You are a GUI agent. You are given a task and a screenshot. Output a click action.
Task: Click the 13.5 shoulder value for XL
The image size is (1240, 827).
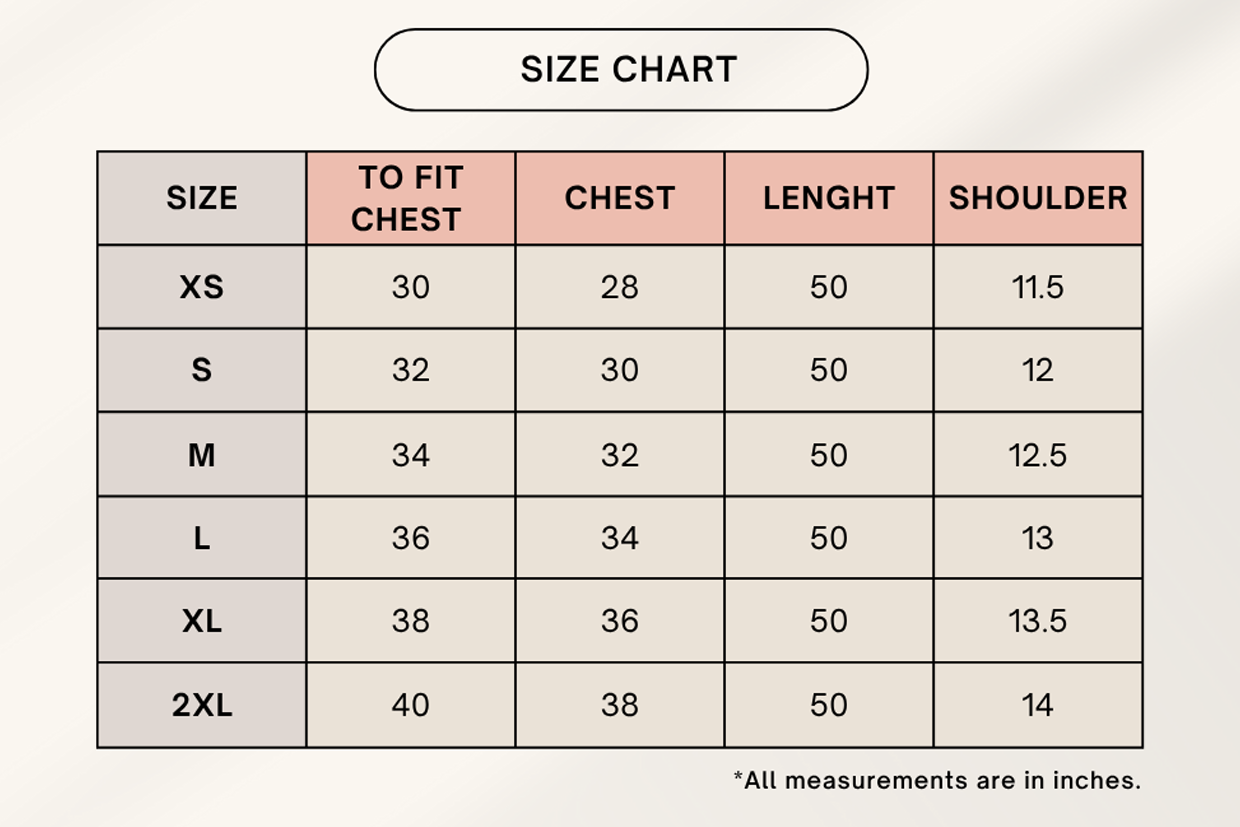1038,622
